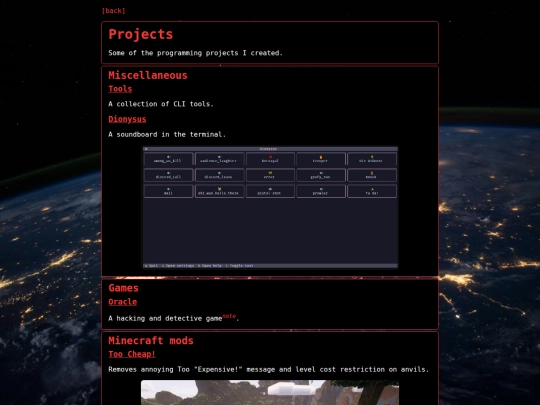Click the mail tile in Dionysus screenshot
This screenshot has height=405, width=540.
(168, 191)
